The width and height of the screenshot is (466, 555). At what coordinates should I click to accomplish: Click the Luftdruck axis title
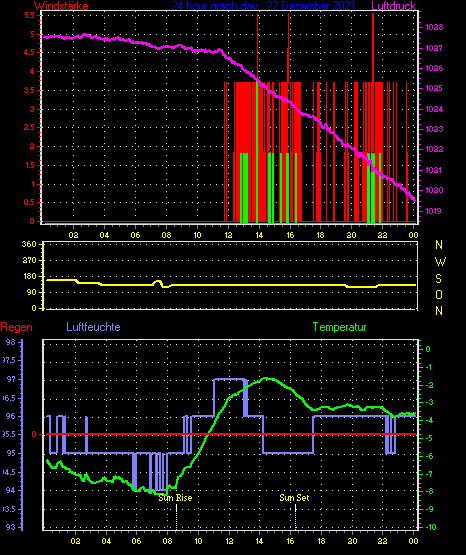click(x=393, y=5)
